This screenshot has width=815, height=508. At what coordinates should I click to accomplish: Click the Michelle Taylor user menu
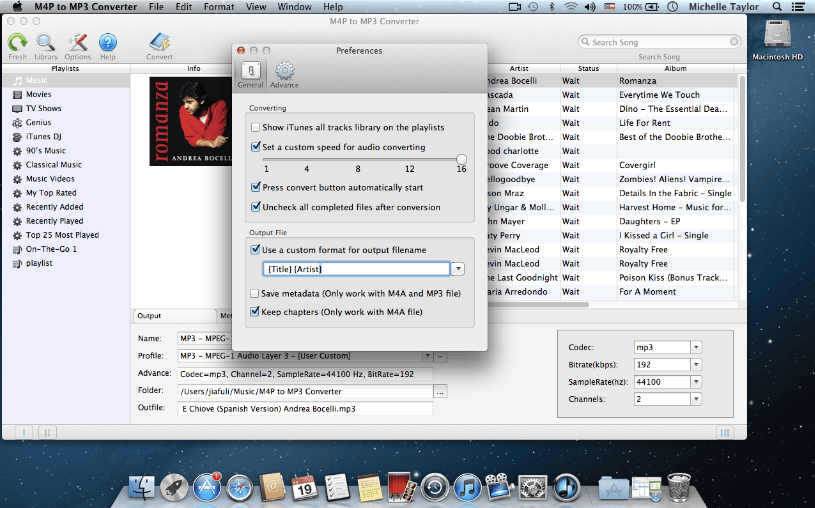724,7
